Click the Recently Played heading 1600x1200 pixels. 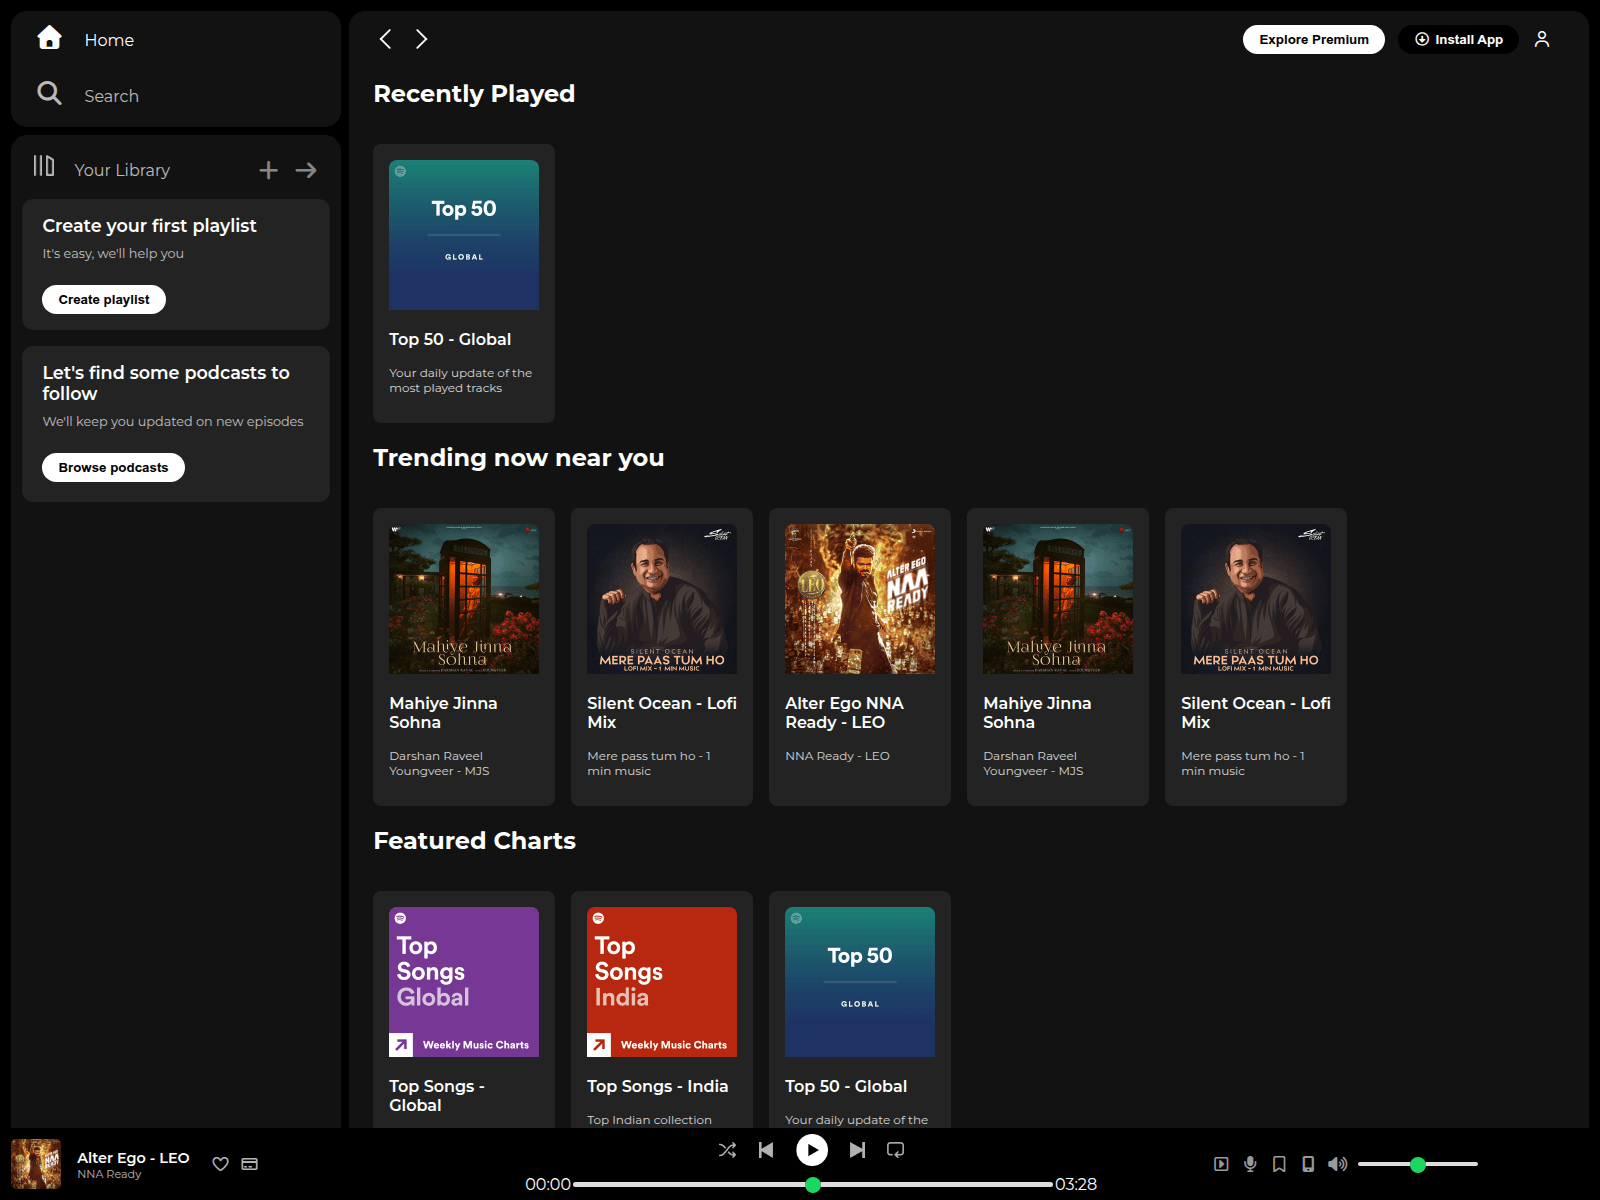(474, 93)
